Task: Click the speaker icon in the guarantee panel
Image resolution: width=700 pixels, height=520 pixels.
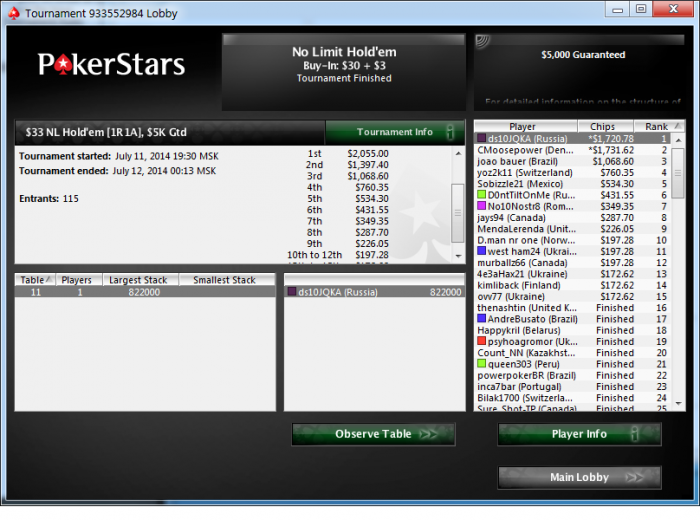Action: [x=483, y=42]
